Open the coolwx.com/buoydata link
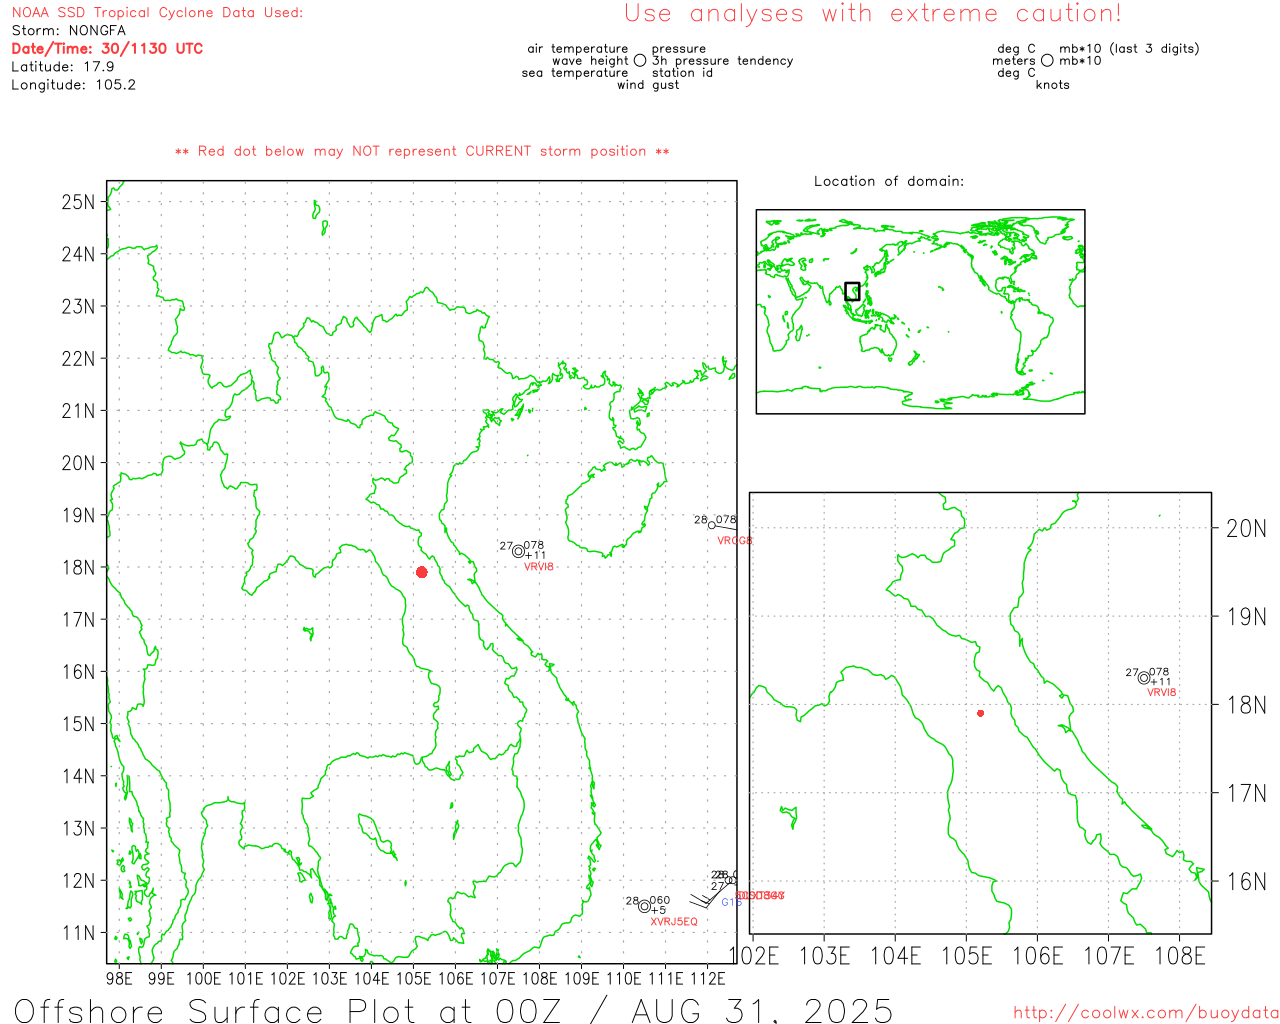 [x=1146, y=1013]
